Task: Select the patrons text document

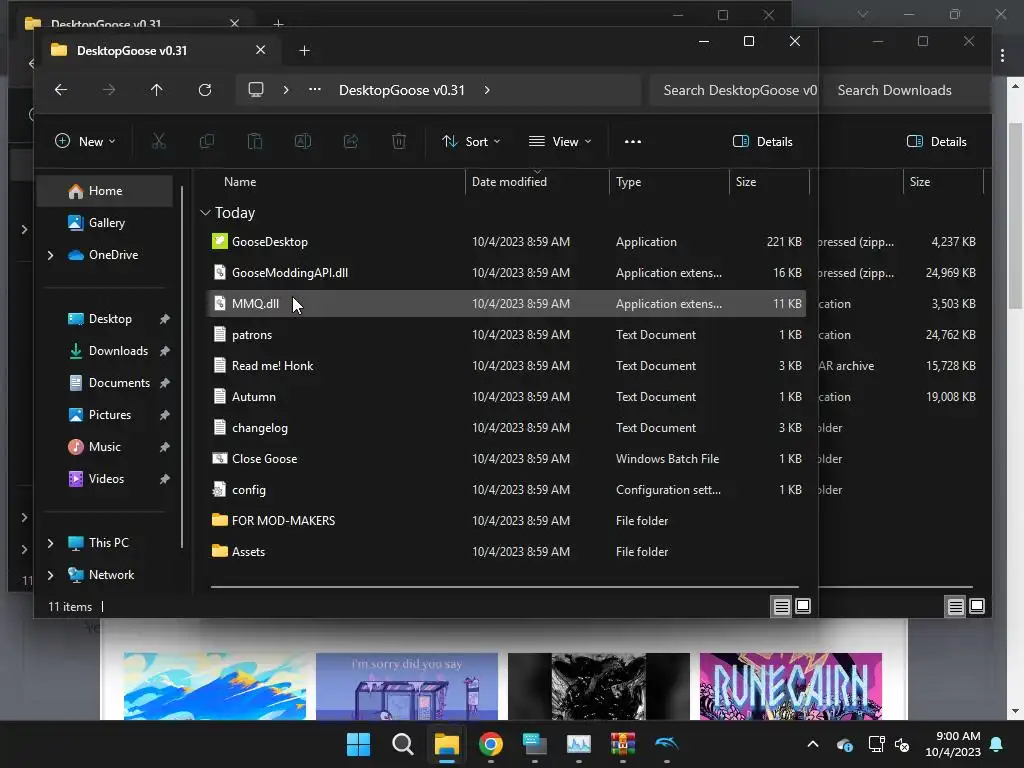Action: [506, 335]
